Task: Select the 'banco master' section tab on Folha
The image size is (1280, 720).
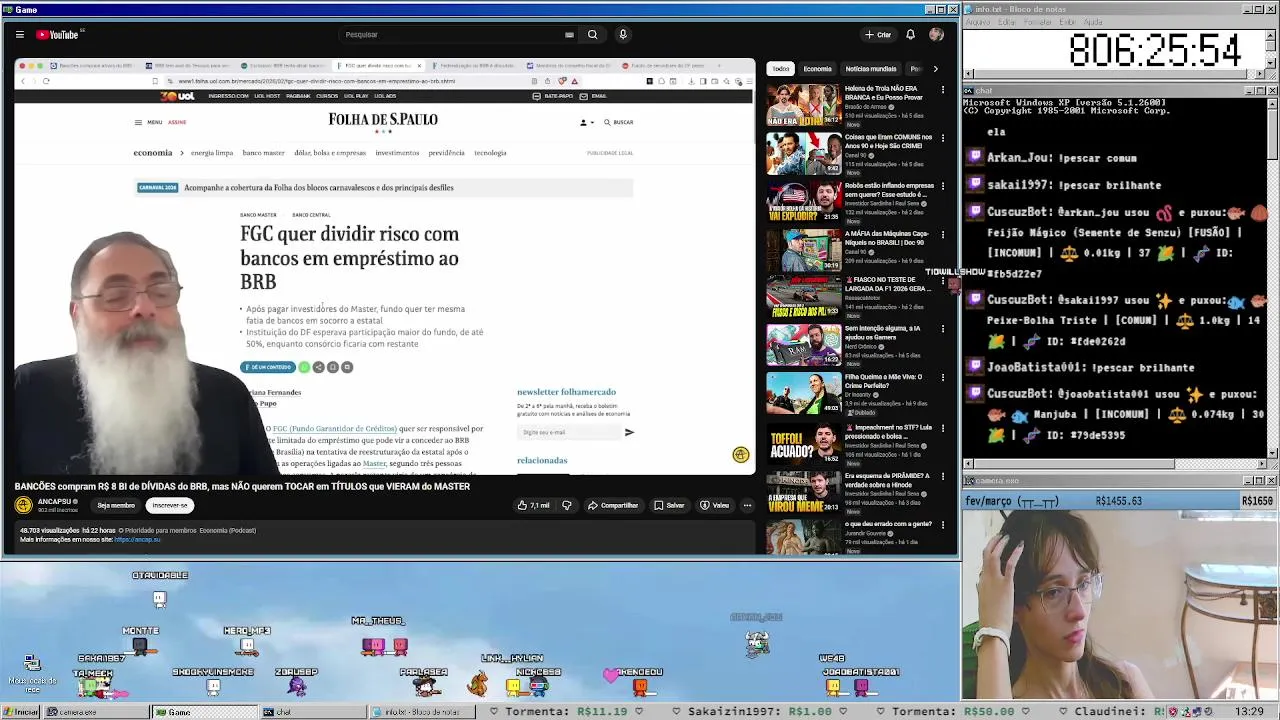Action: click(x=264, y=153)
